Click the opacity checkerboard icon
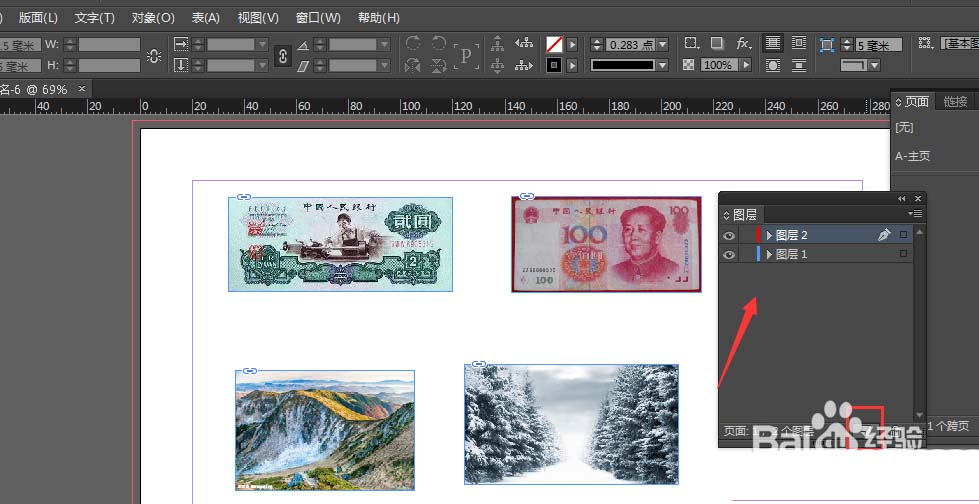979x504 pixels. coord(689,65)
